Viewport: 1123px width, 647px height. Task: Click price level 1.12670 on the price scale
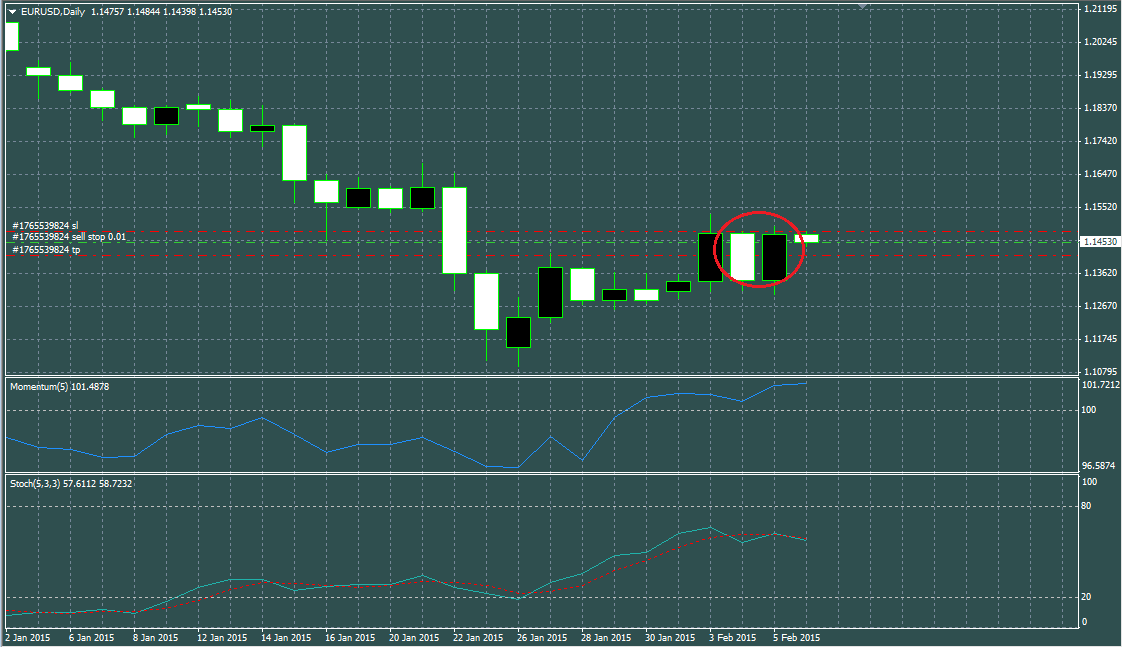[1101, 305]
